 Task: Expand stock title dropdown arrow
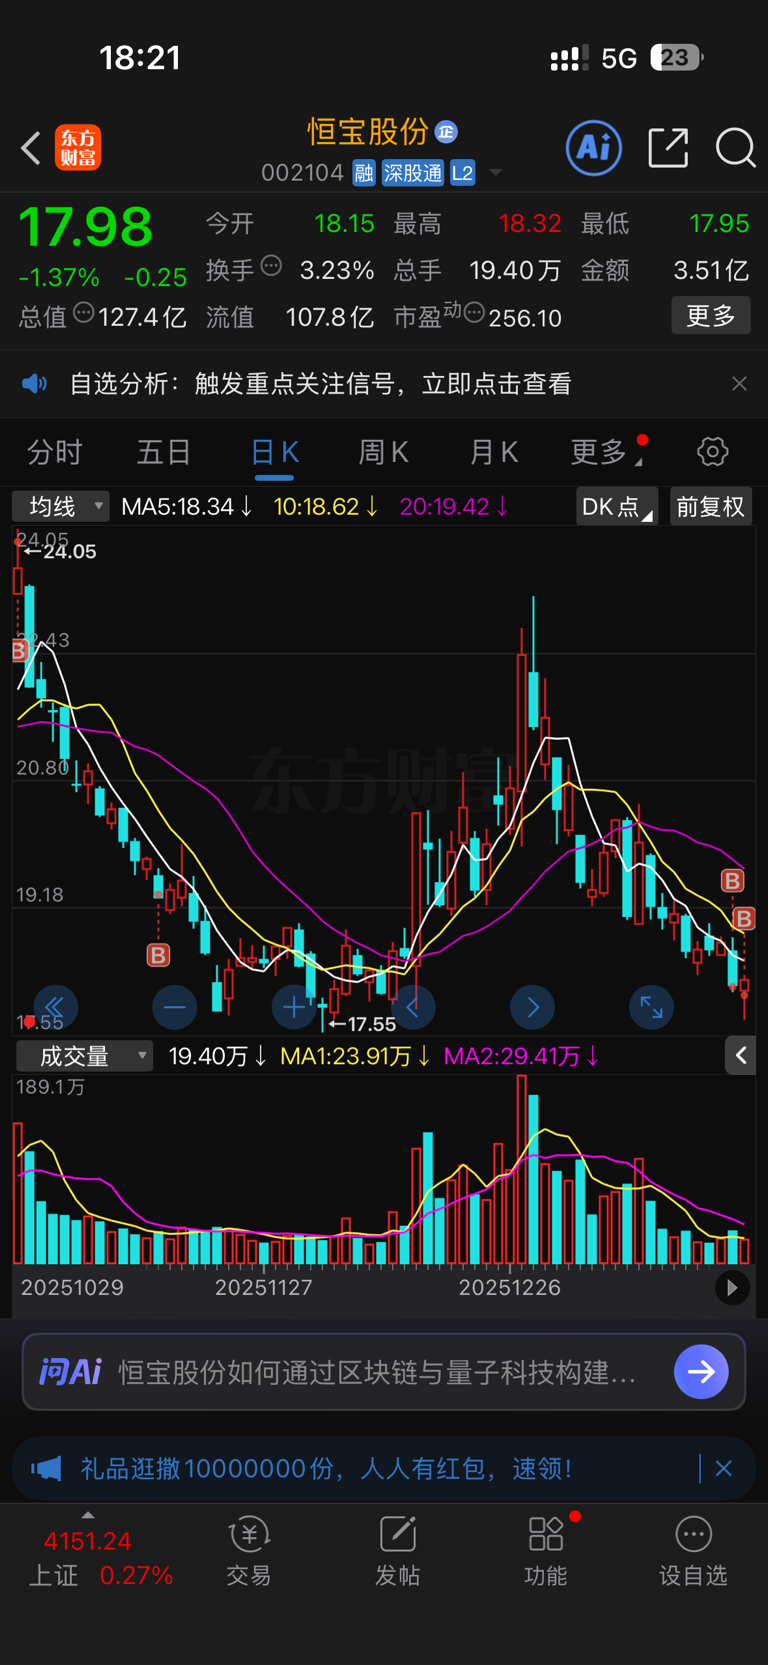coord(495,174)
